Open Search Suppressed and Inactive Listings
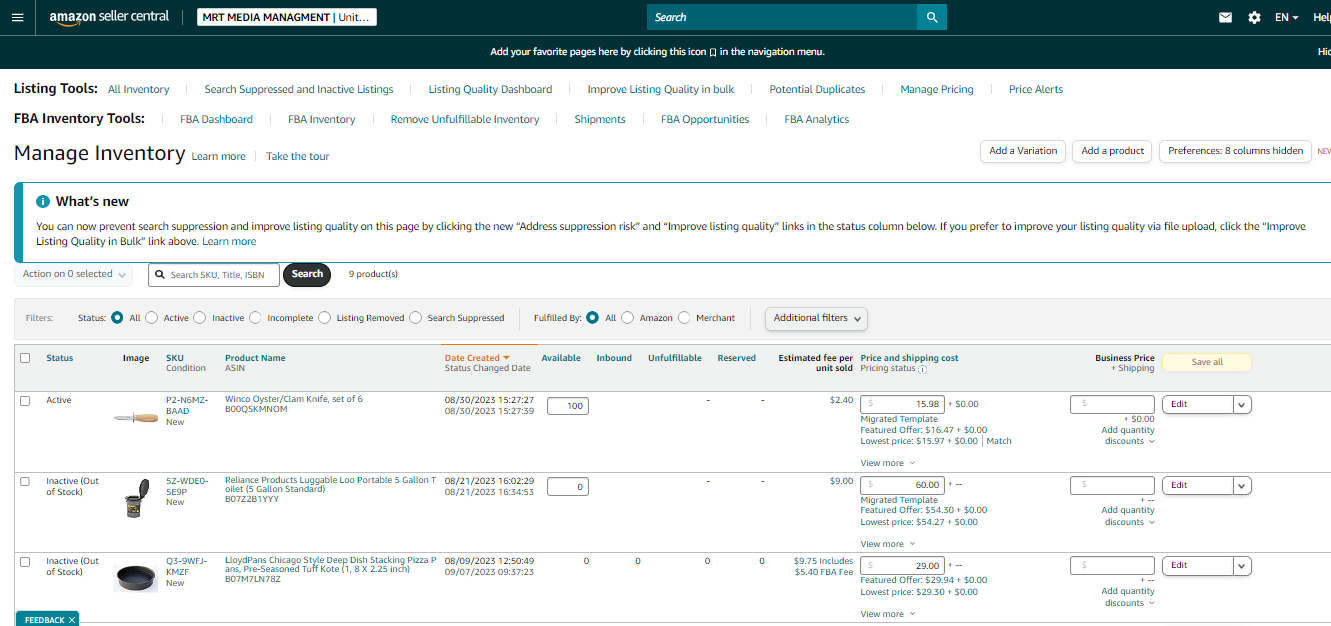Image resolution: width=1331 pixels, height=626 pixels. coord(299,89)
